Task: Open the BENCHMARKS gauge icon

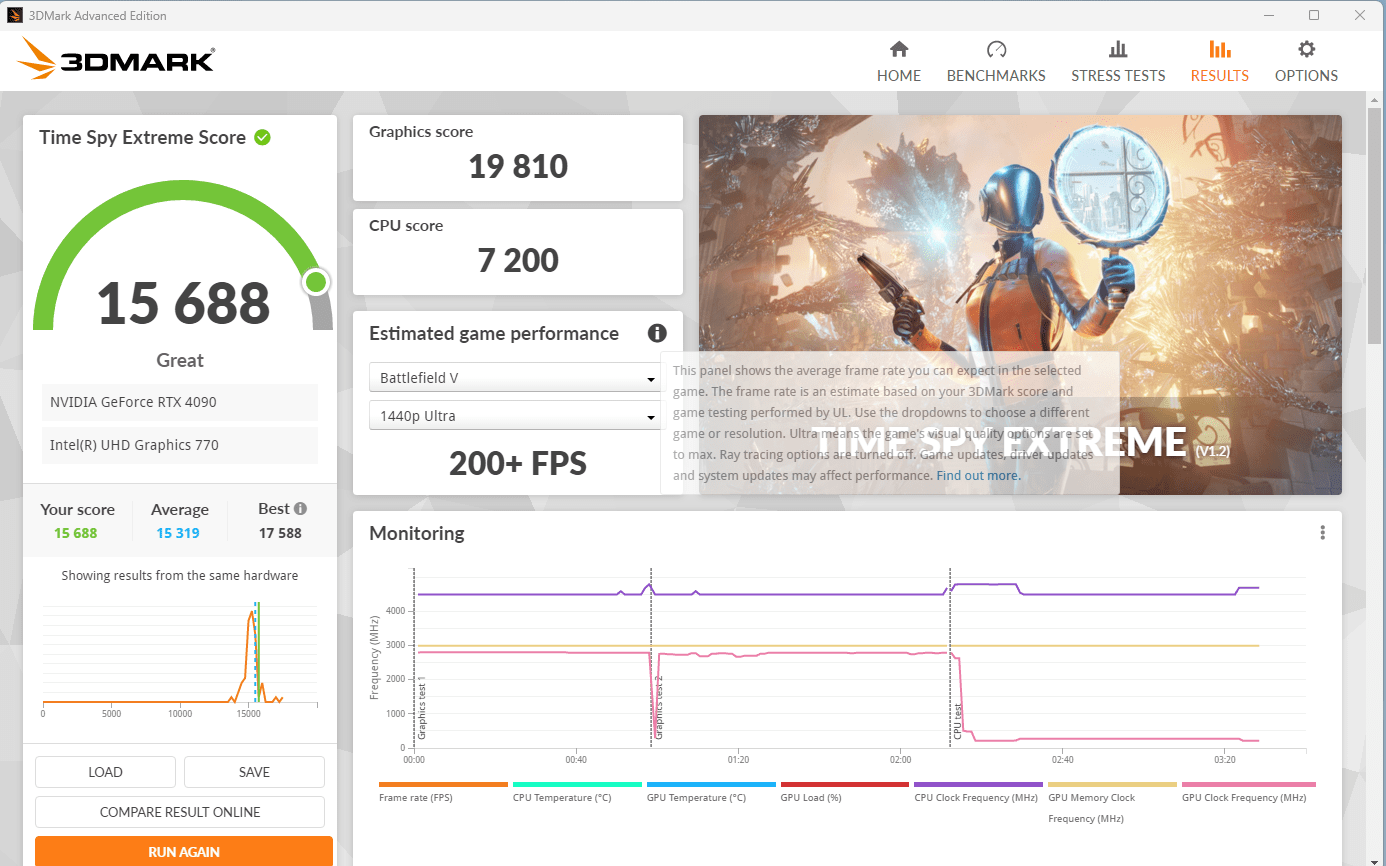Action: click(996, 49)
